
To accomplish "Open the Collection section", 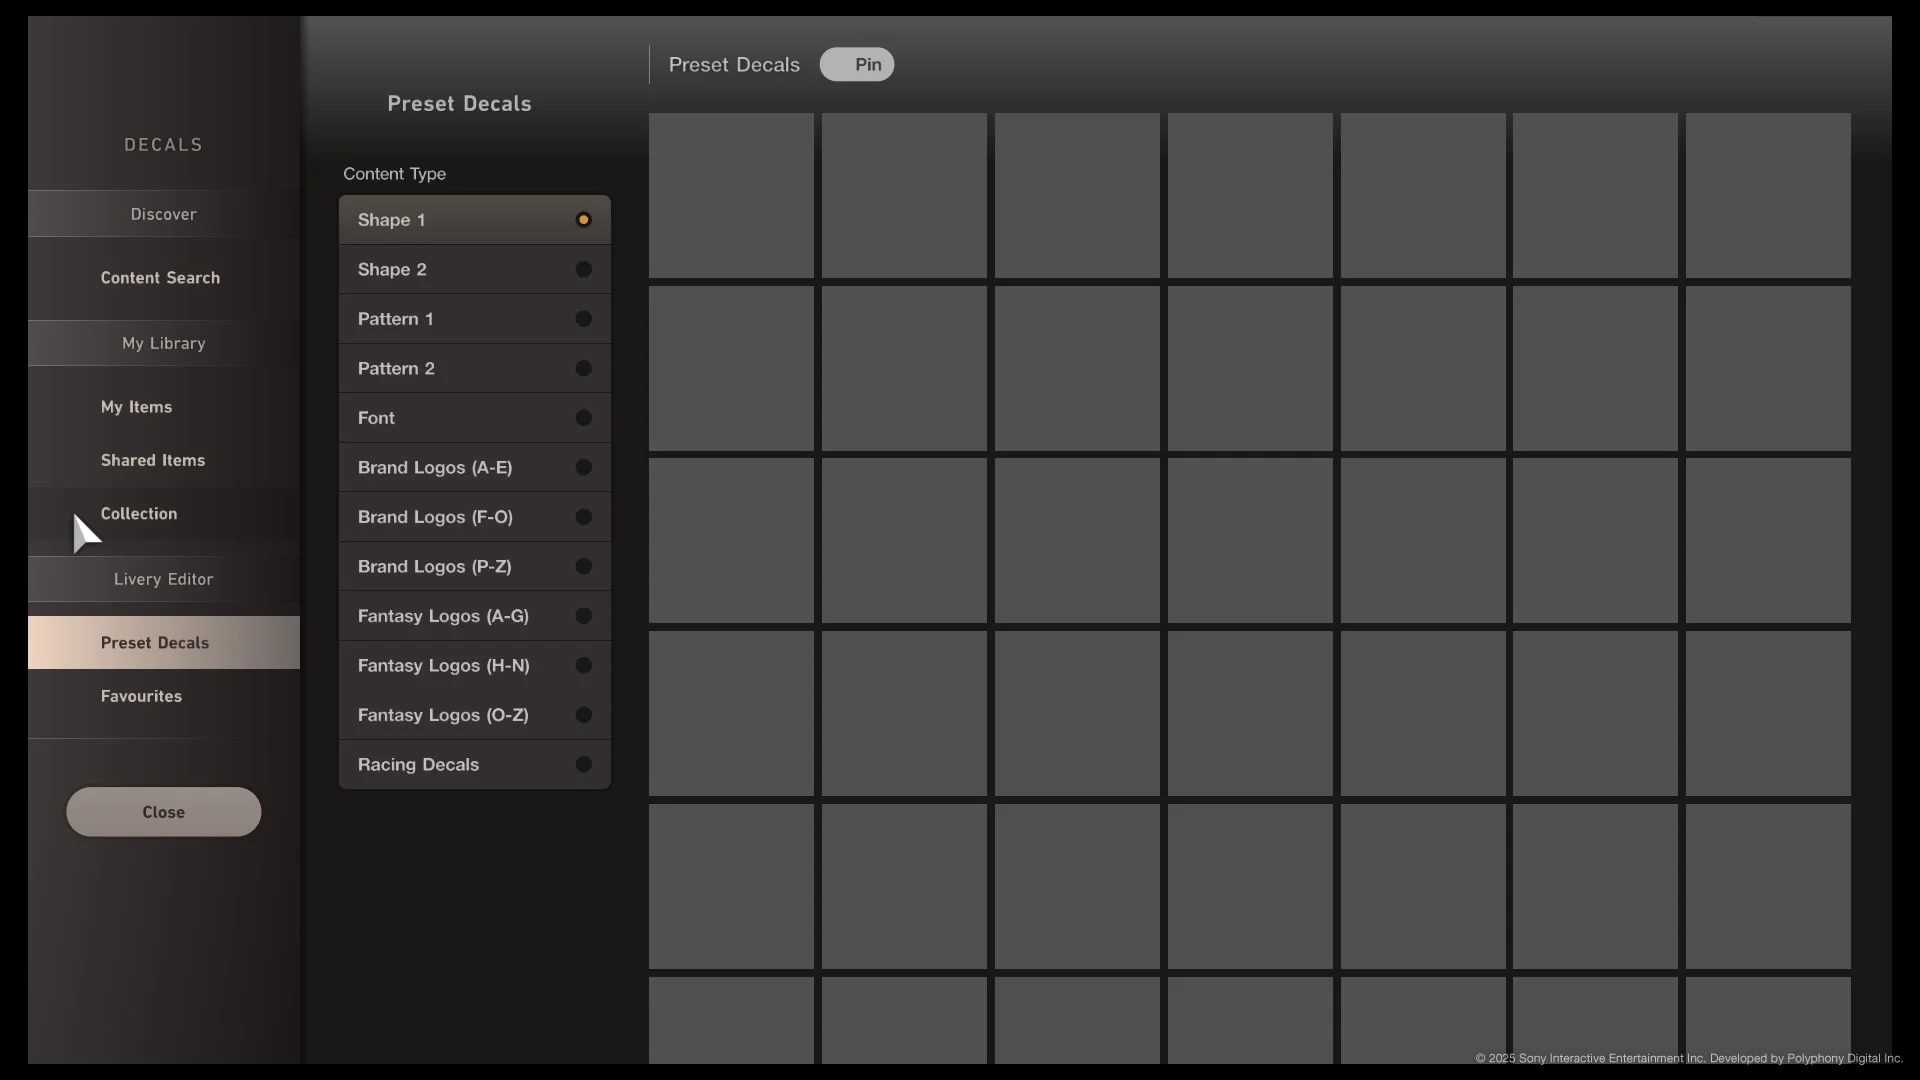I will pos(164,514).
